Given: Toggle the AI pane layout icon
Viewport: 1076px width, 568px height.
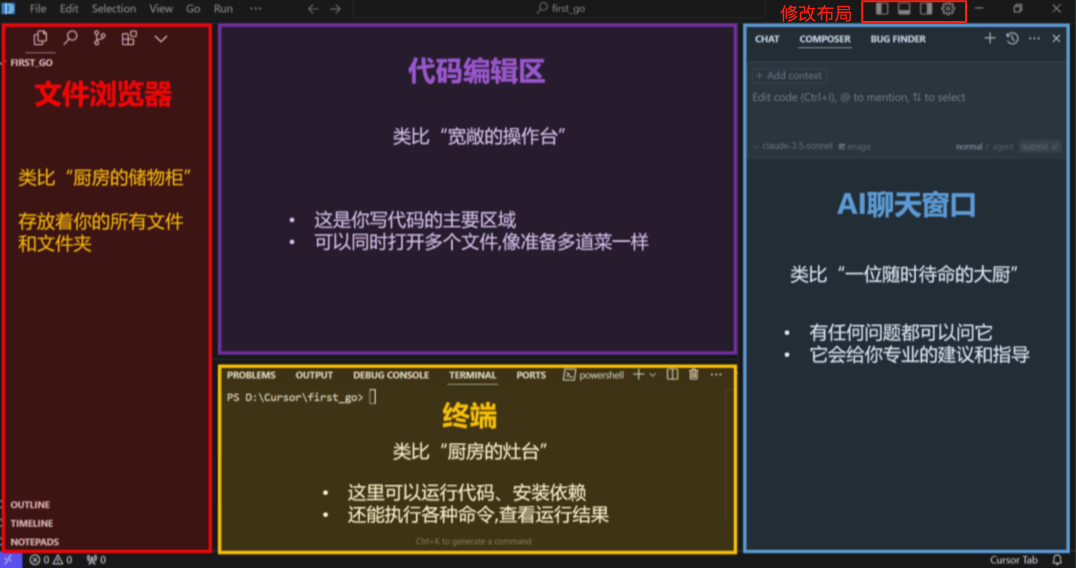Looking at the screenshot, I should pos(926,9).
